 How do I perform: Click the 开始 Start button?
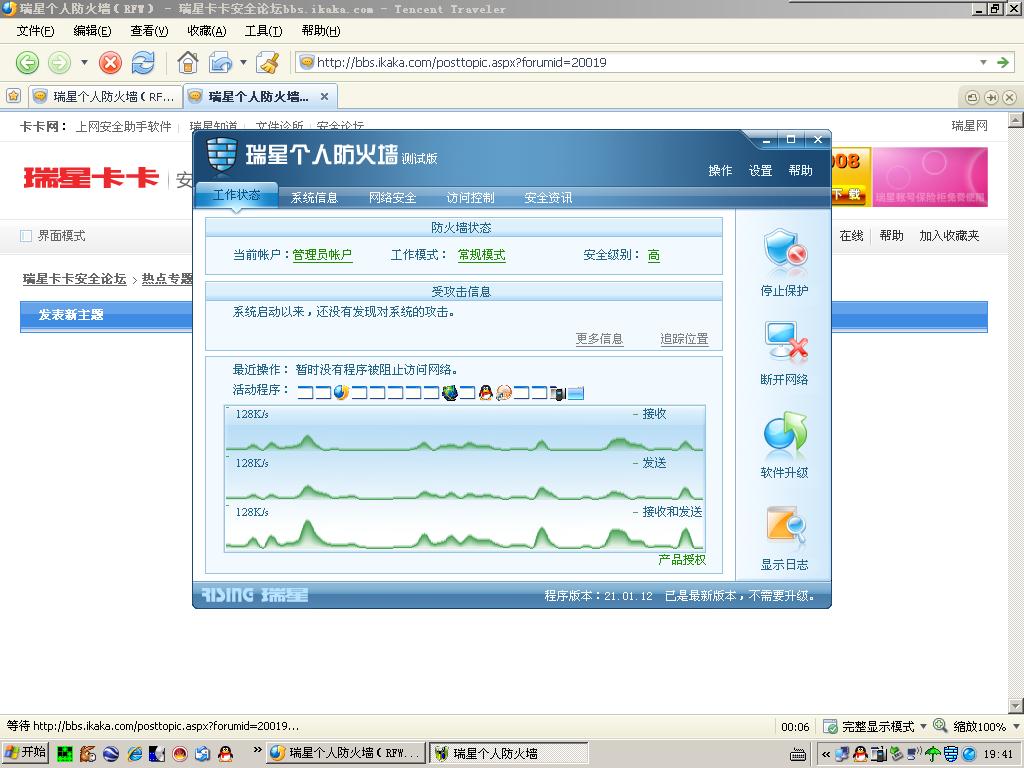click(25, 753)
